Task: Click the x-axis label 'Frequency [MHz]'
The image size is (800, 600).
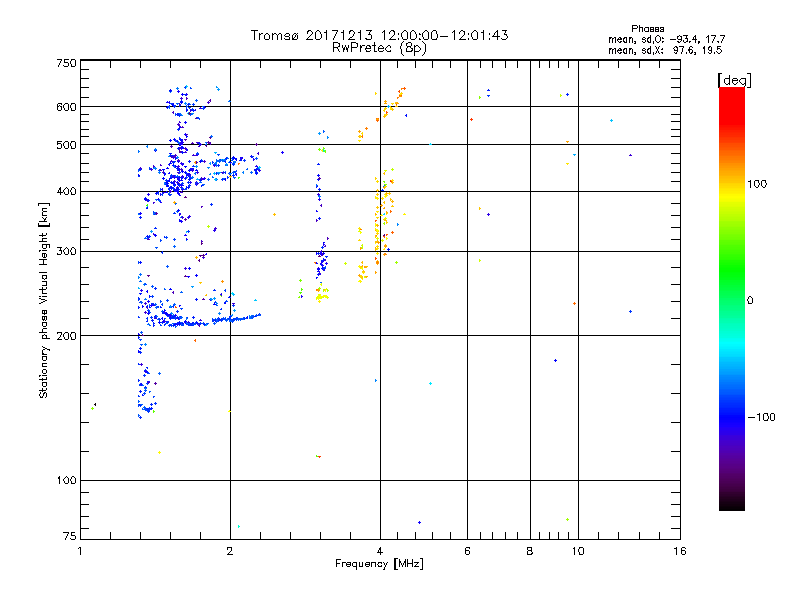Action: (x=379, y=564)
